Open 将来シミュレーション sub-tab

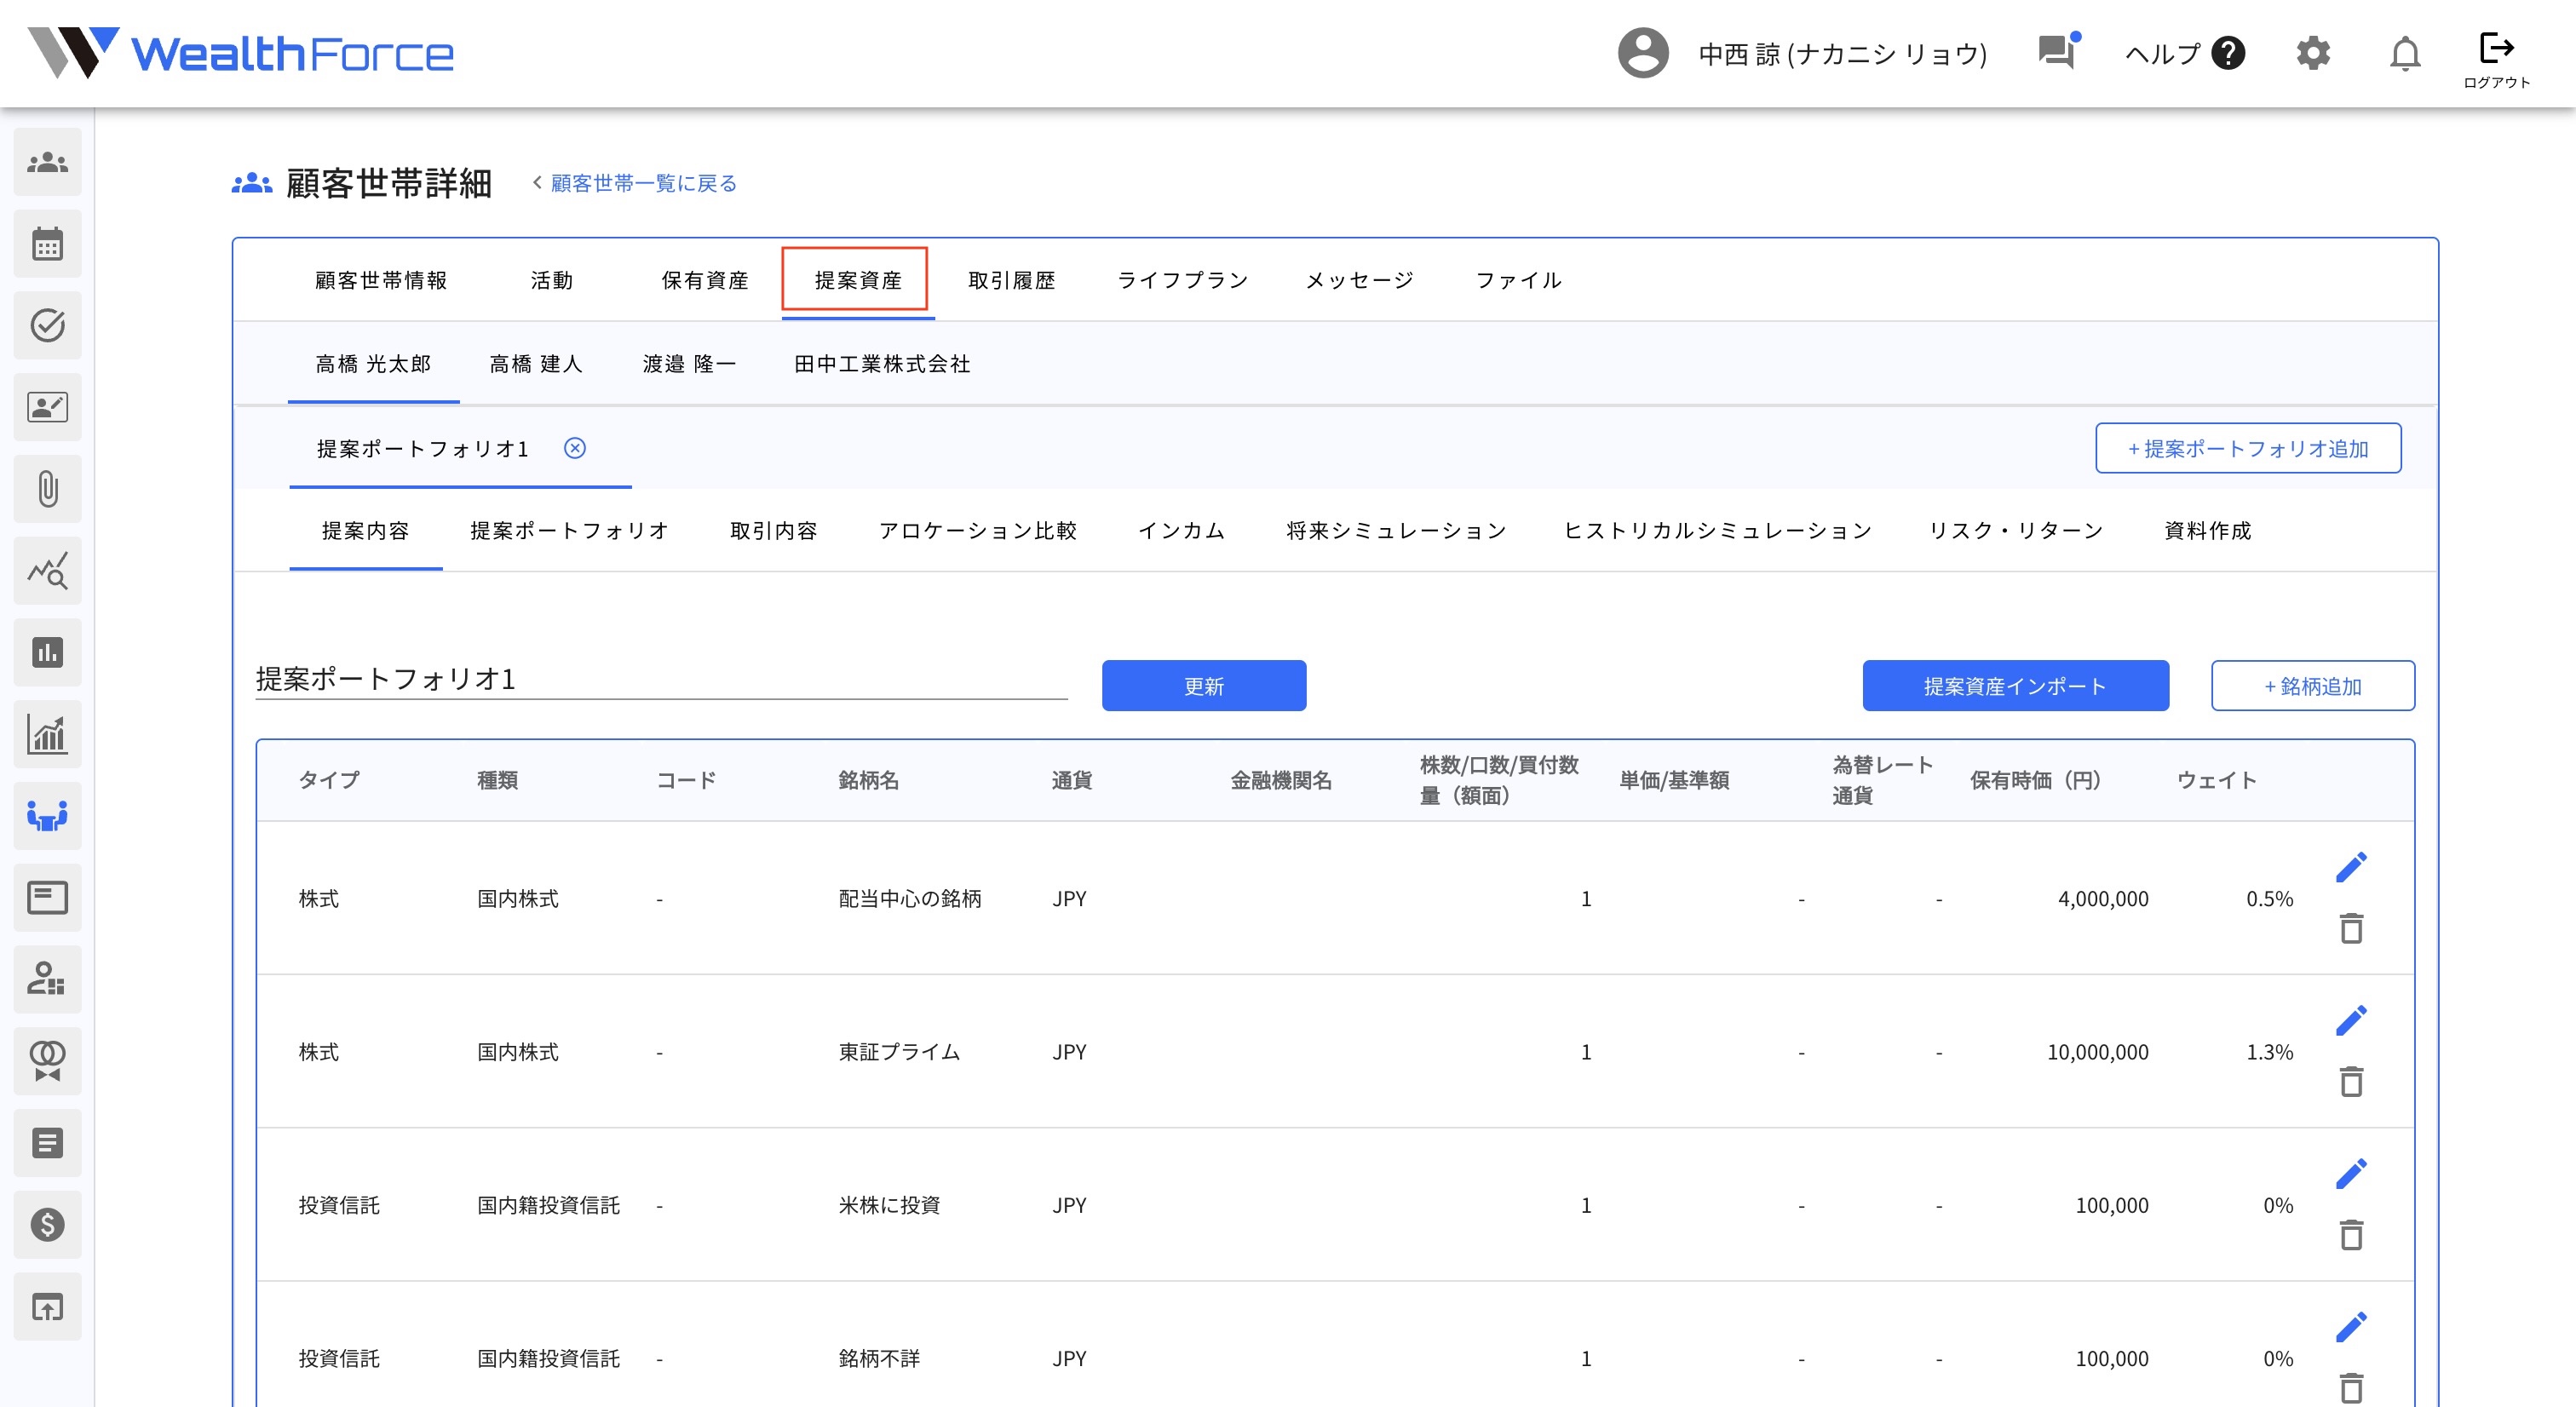tap(1397, 531)
